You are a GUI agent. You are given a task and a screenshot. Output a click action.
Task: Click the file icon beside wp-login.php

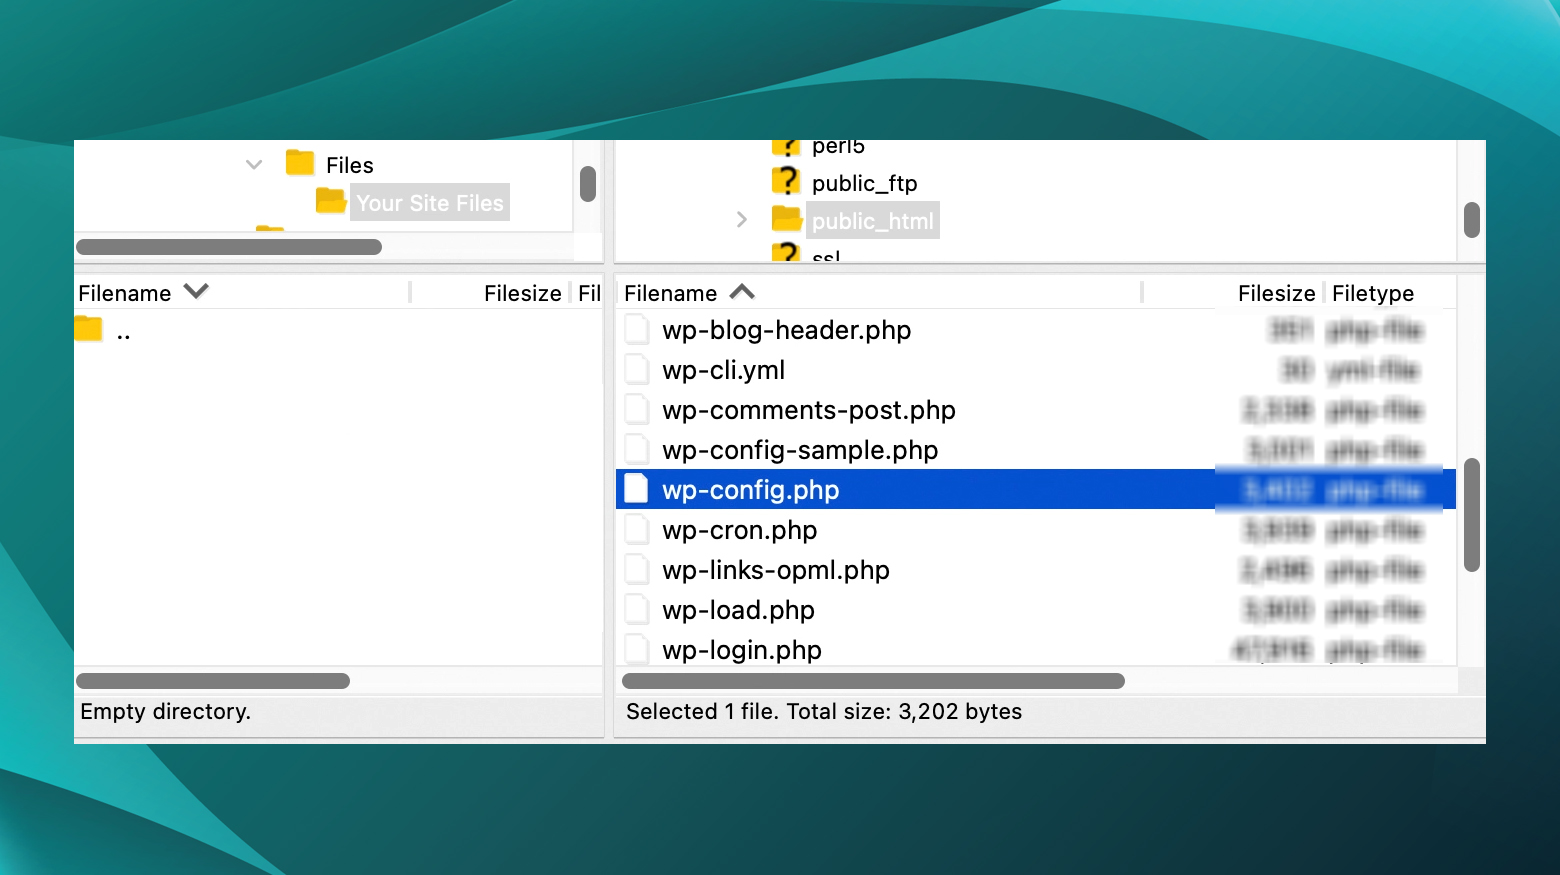coord(637,648)
